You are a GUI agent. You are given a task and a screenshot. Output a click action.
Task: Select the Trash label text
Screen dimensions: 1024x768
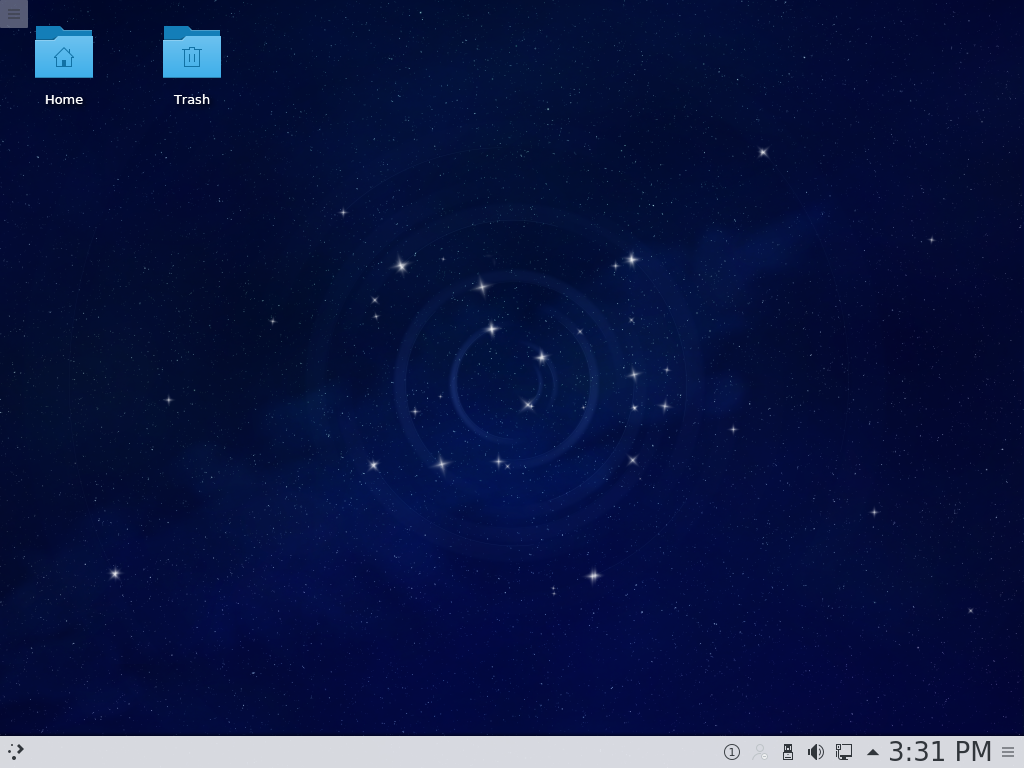coord(192,99)
